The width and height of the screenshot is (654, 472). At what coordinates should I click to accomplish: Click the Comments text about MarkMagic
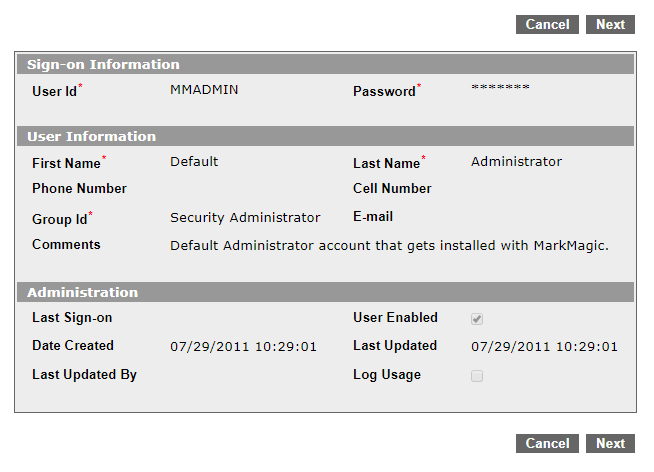389,245
